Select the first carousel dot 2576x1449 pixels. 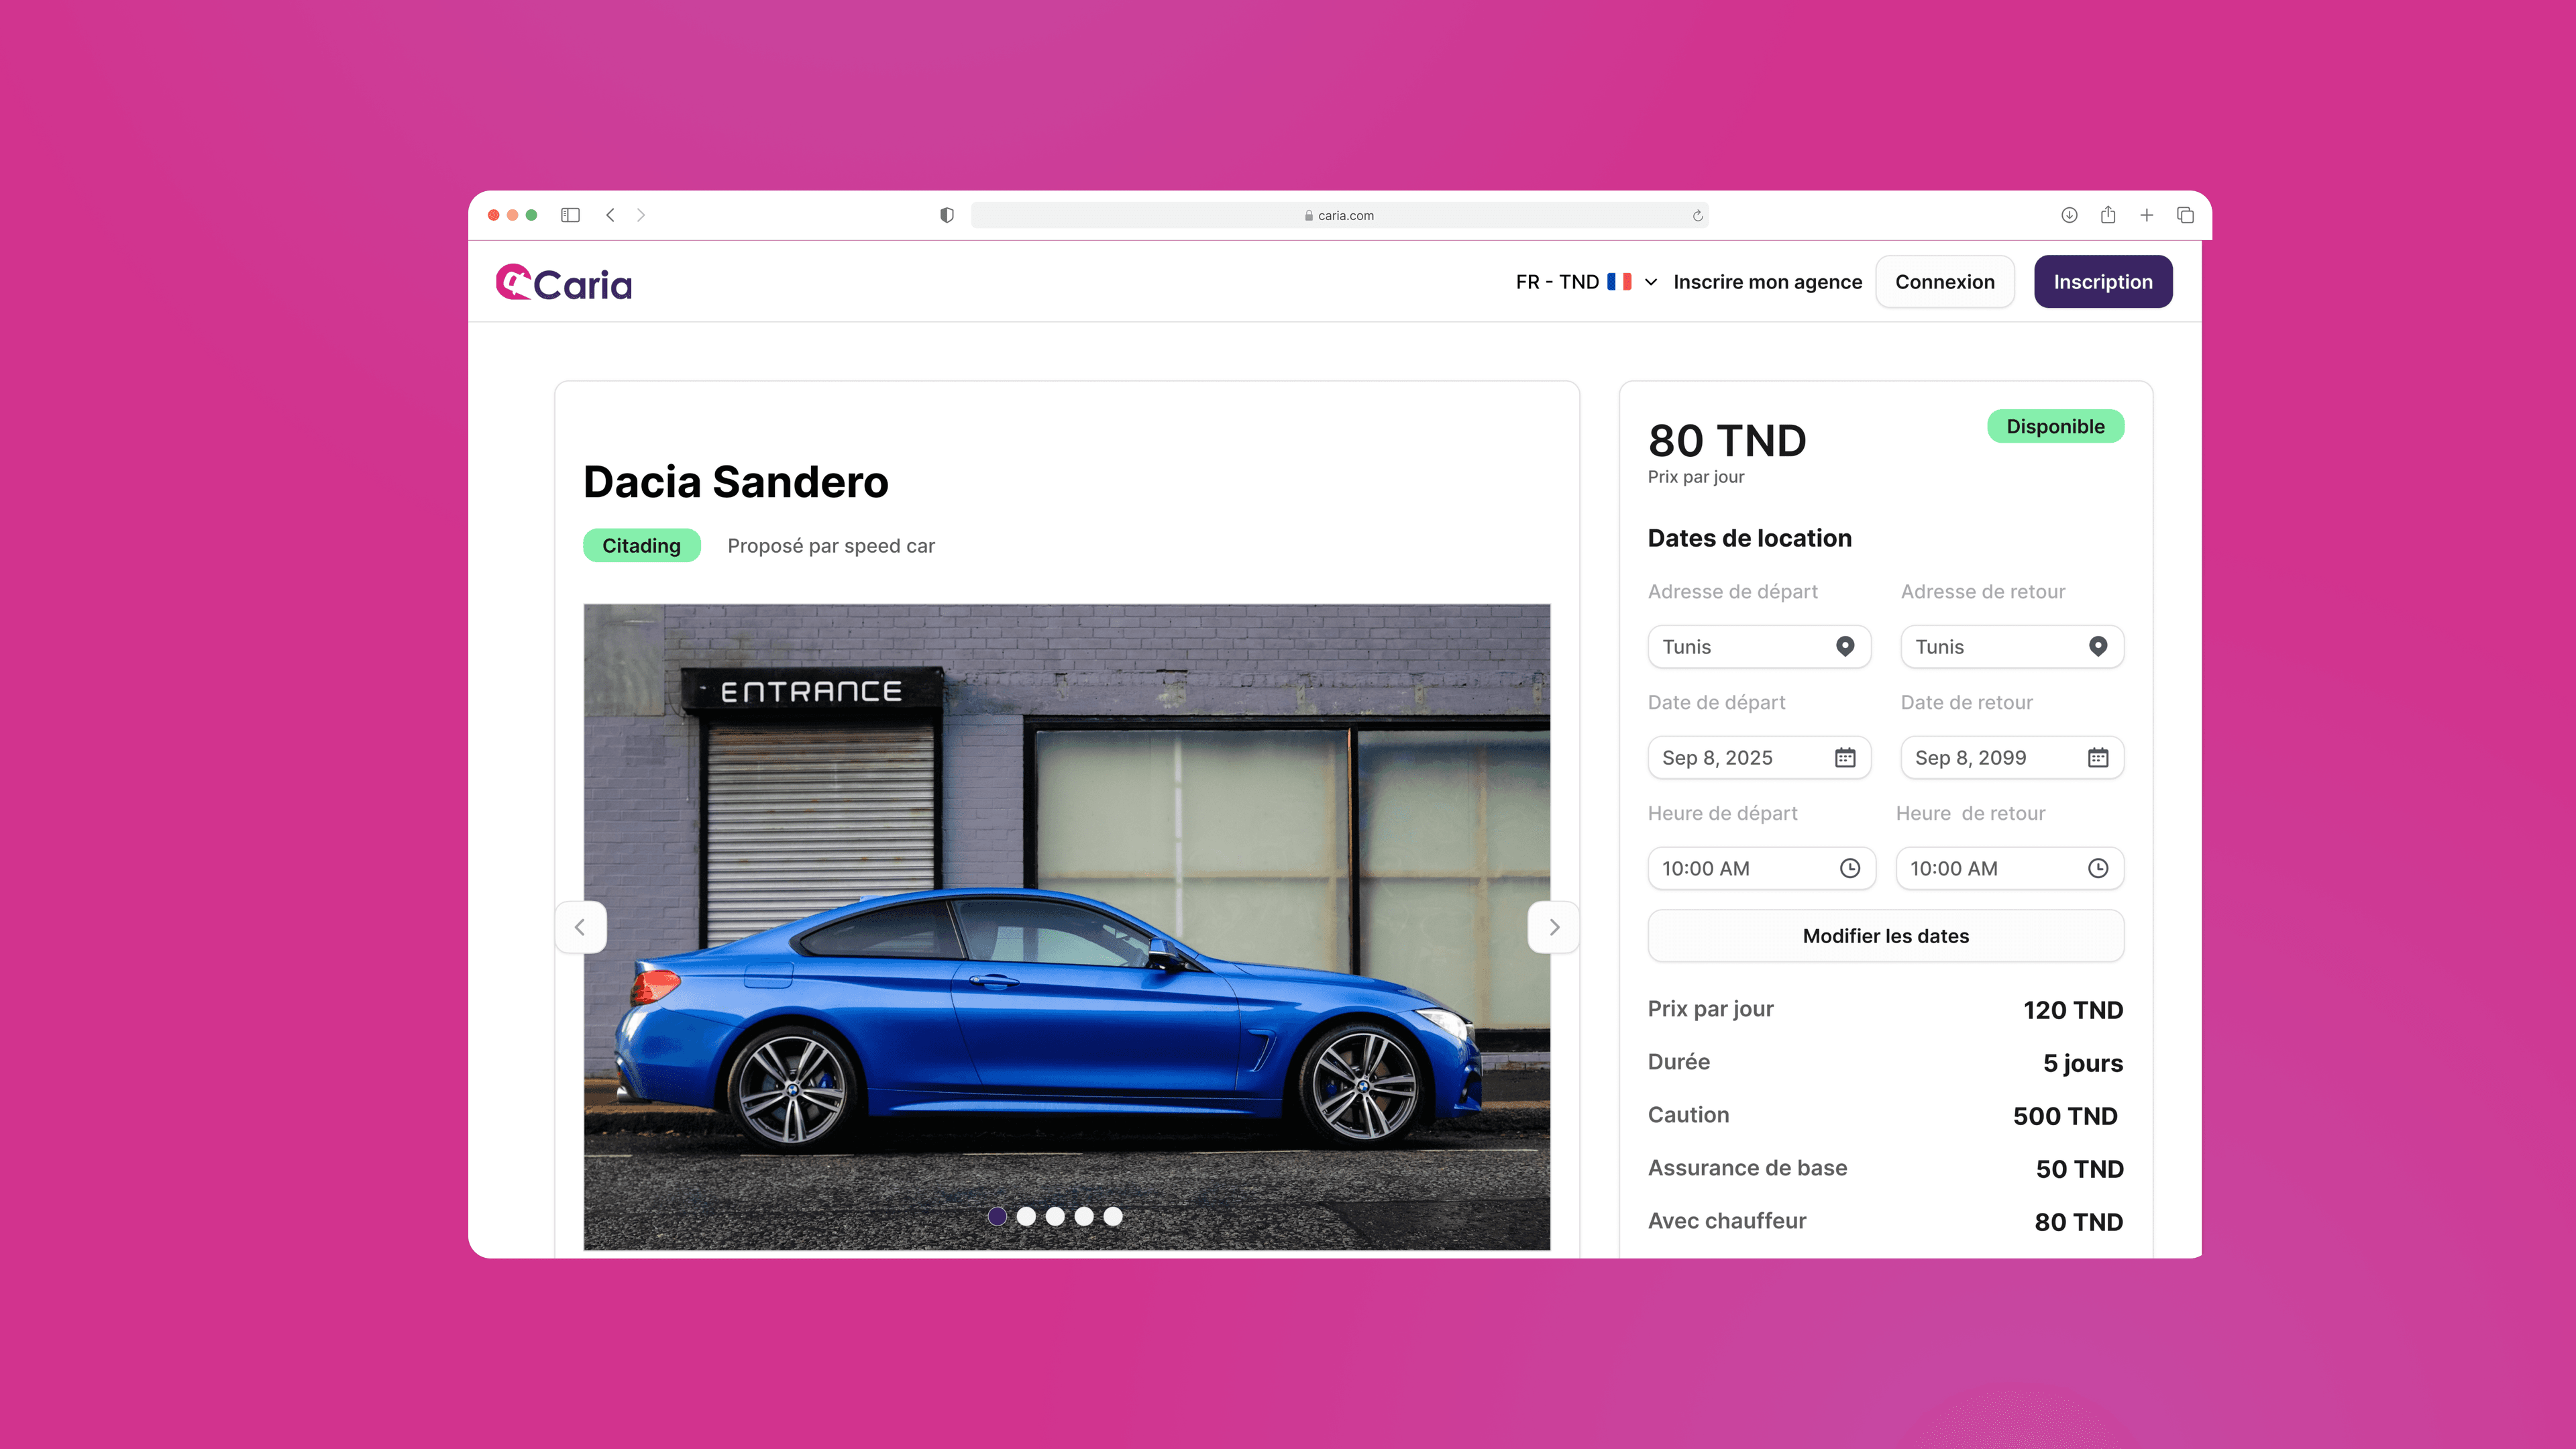tap(997, 1216)
